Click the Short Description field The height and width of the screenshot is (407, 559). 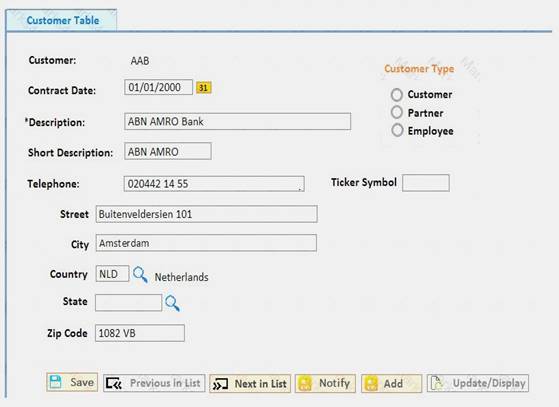168,151
